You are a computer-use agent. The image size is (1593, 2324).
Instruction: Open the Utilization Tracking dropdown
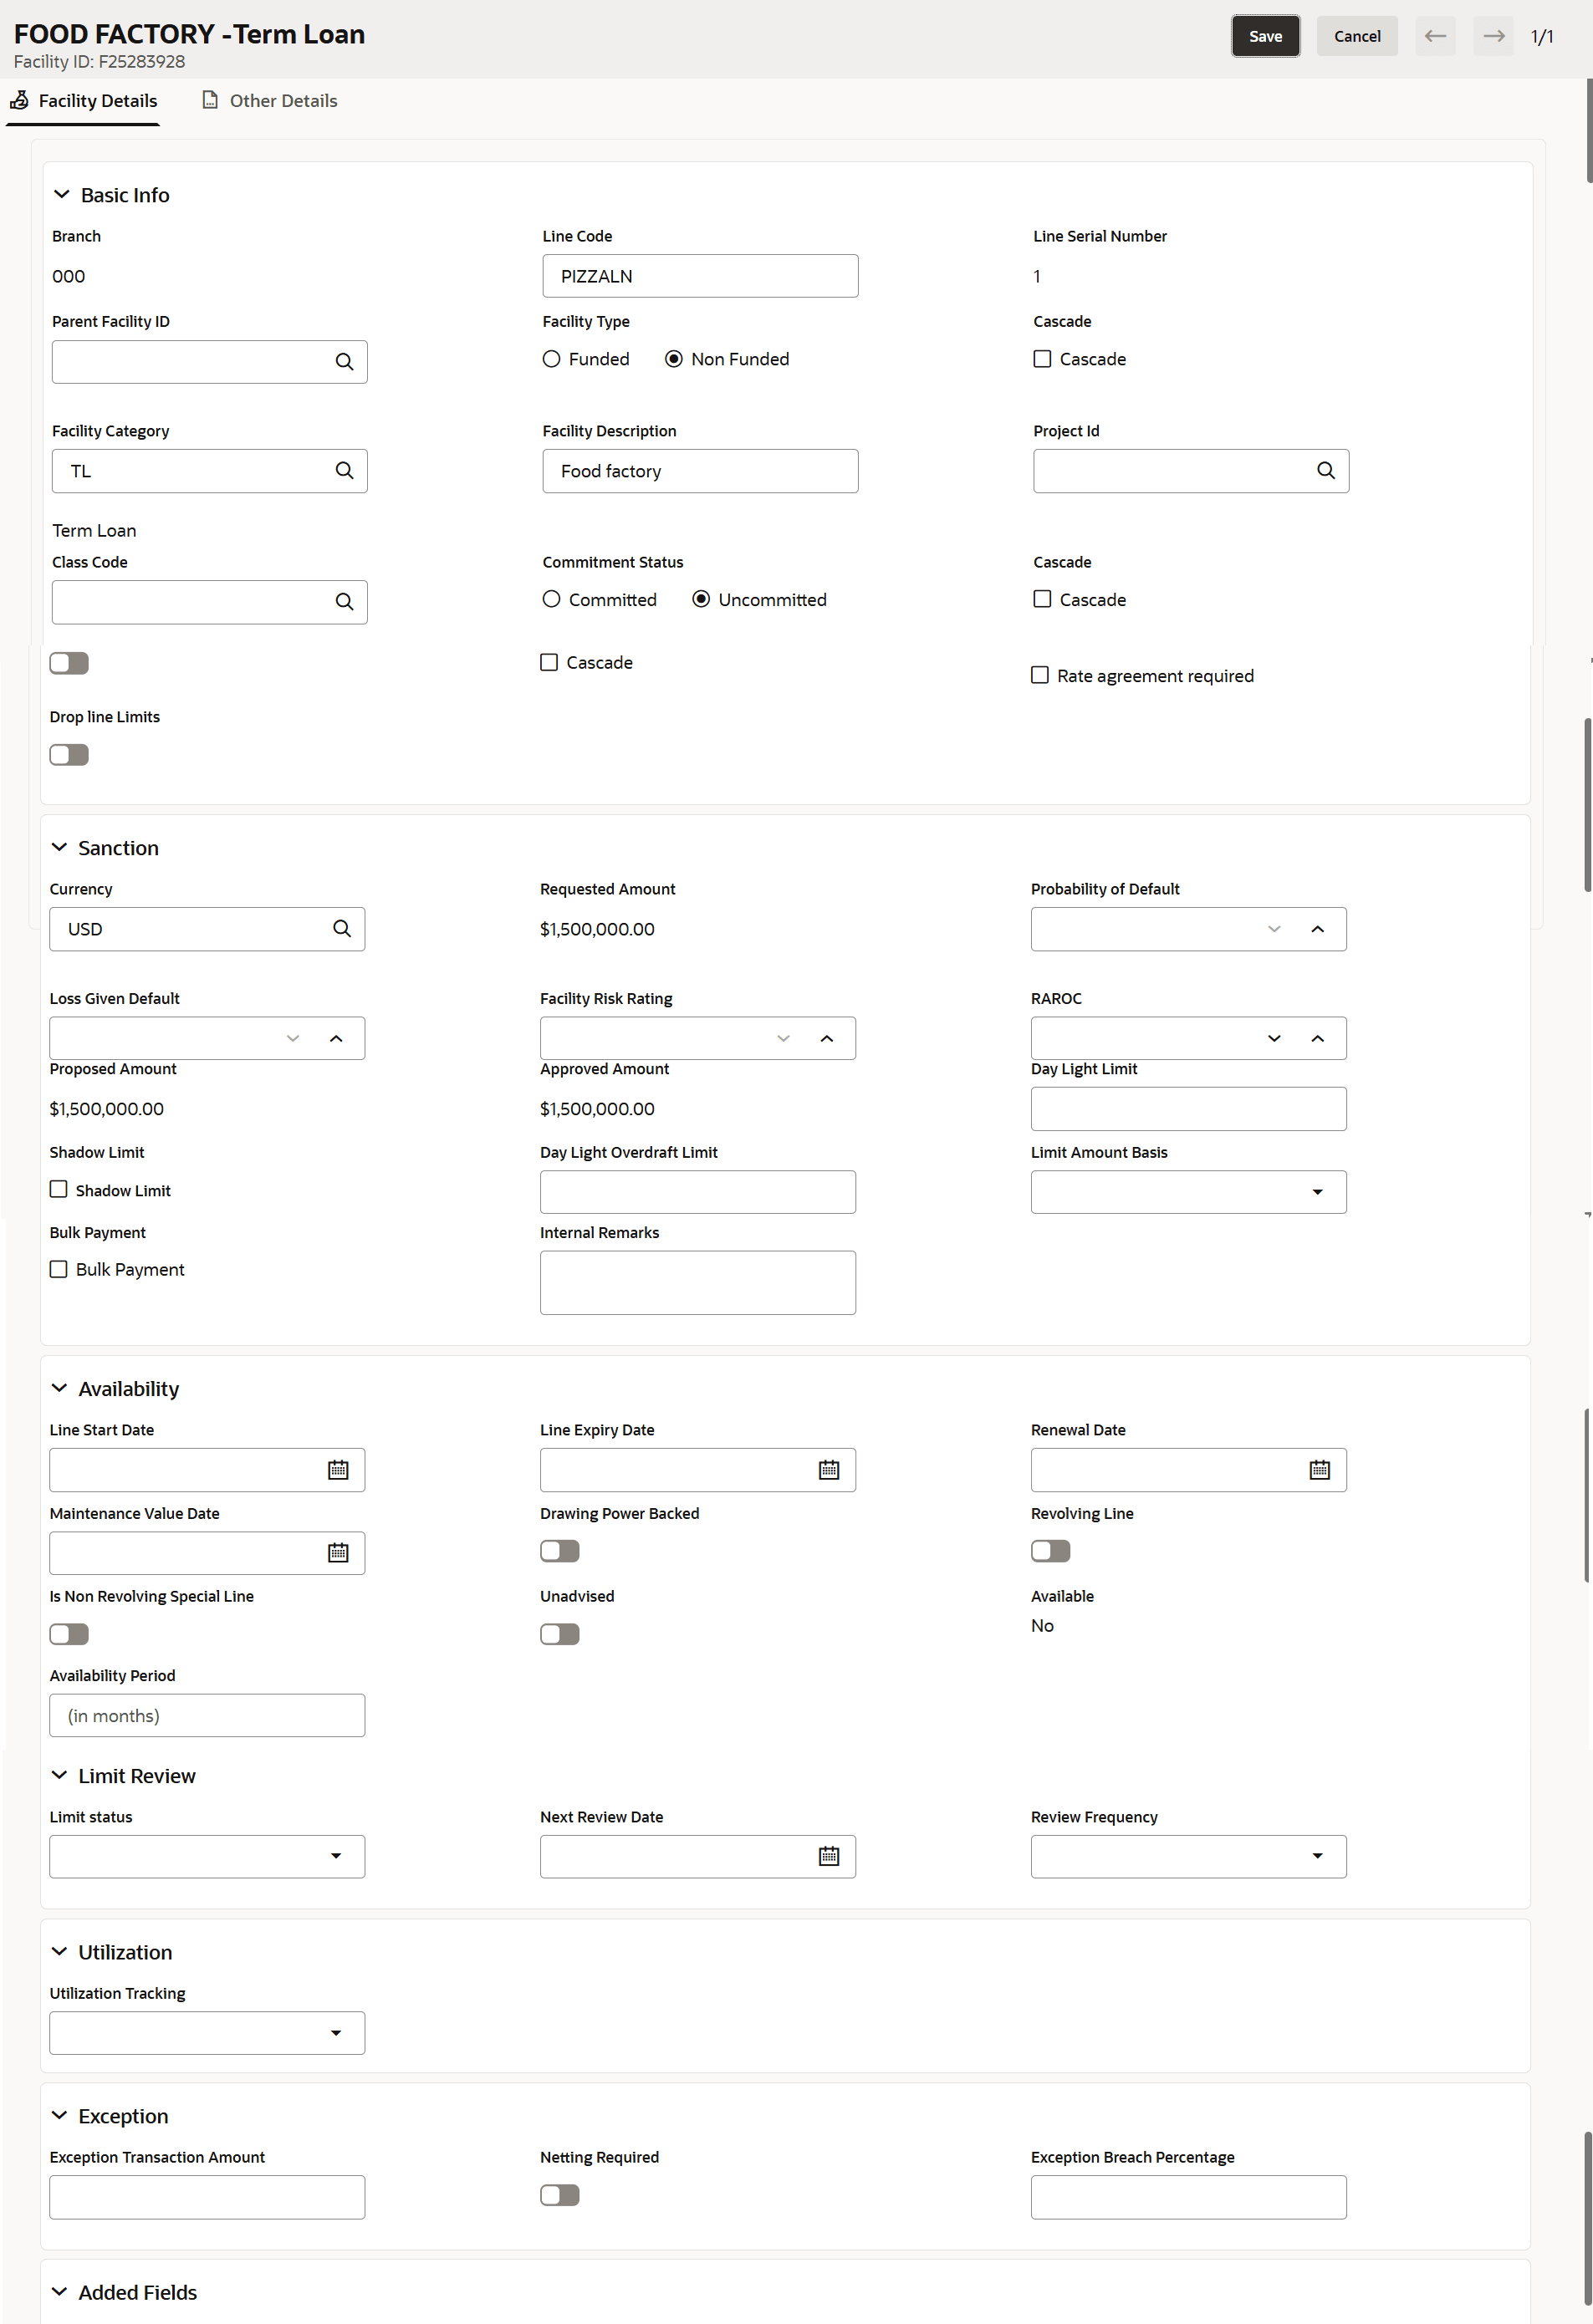pyautogui.click(x=207, y=2033)
